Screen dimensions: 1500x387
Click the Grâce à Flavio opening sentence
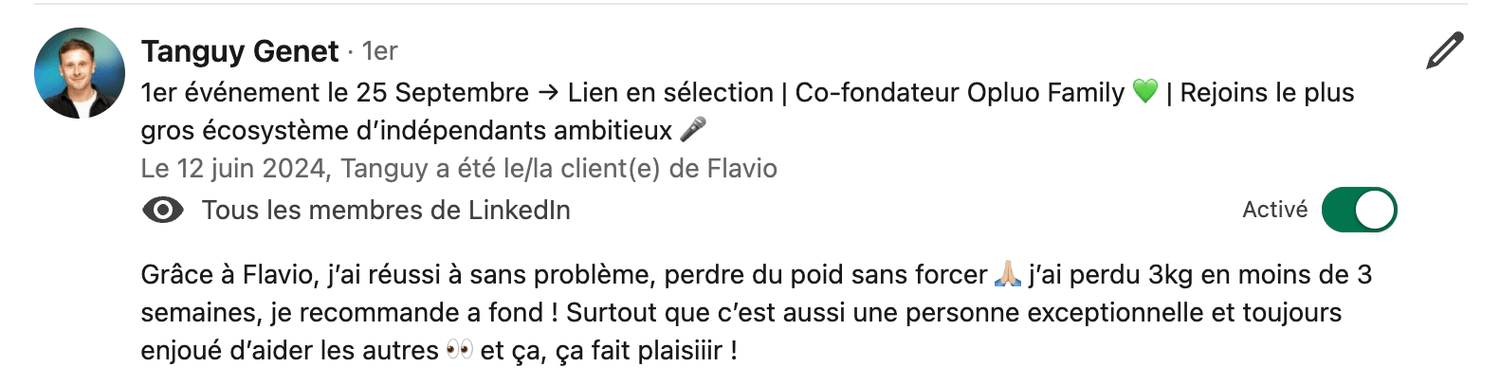click(564, 274)
